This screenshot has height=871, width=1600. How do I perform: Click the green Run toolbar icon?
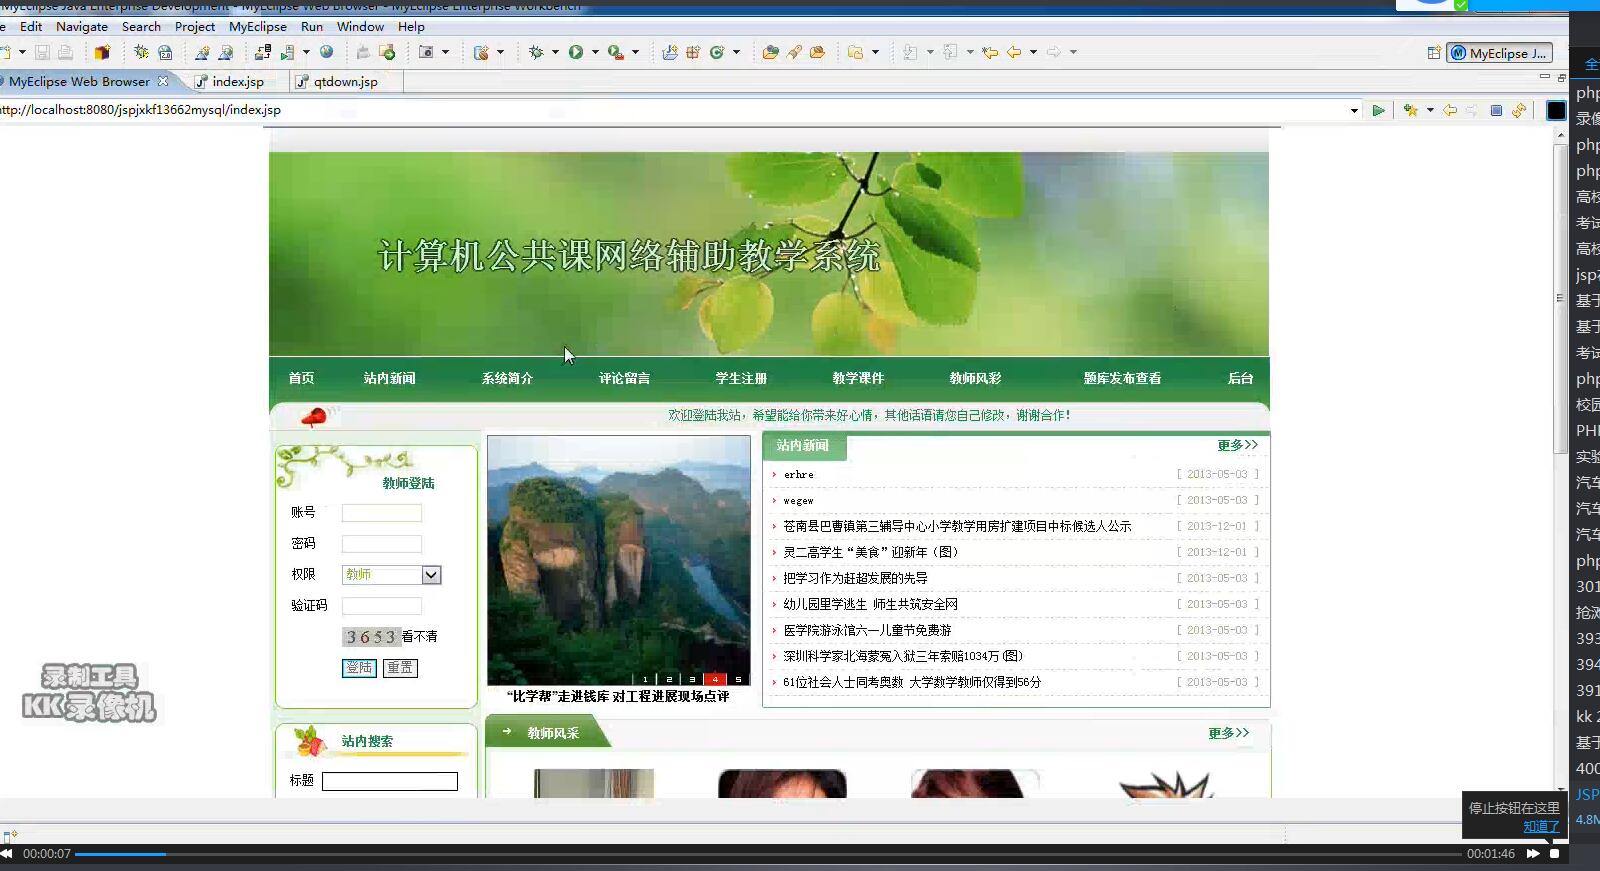(x=576, y=52)
